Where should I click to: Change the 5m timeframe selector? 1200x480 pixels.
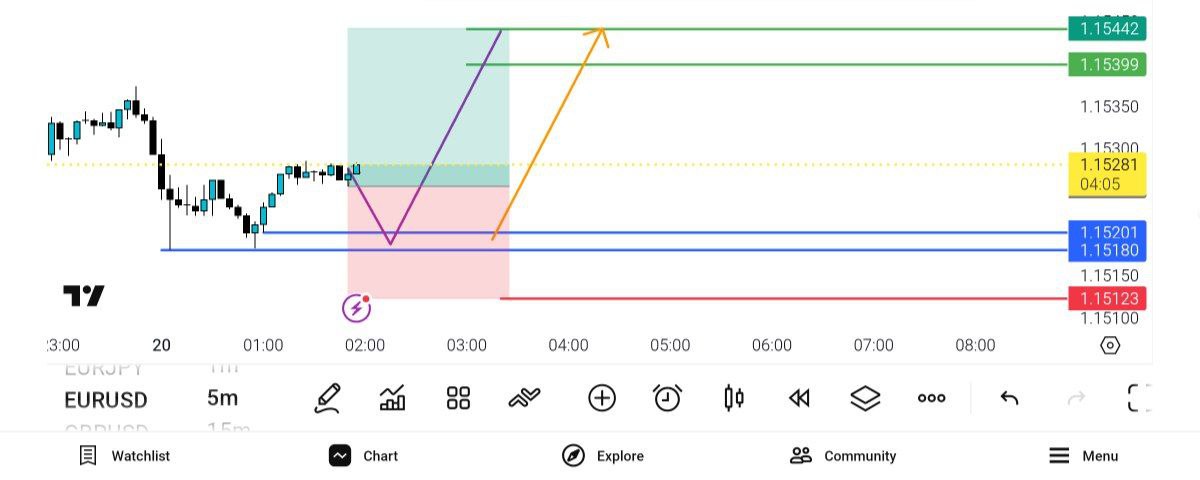(x=222, y=399)
